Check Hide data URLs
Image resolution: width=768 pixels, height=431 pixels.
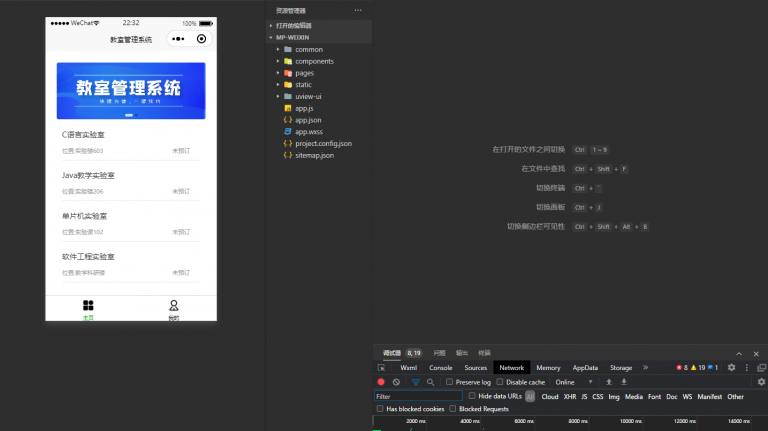coord(472,396)
